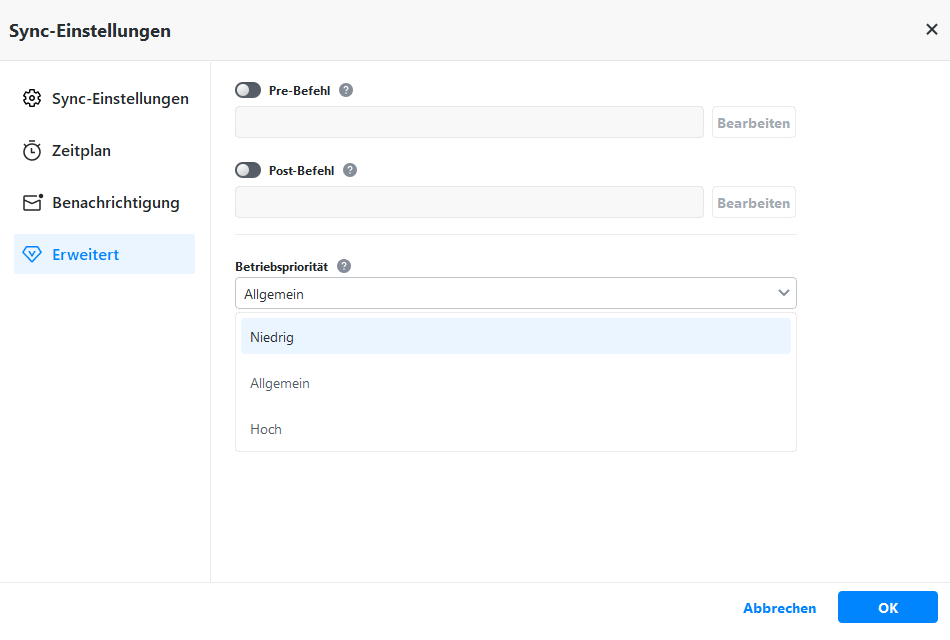Click the diamond icon for Erweitert
This screenshot has height=640, width=950.
click(x=32, y=255)
